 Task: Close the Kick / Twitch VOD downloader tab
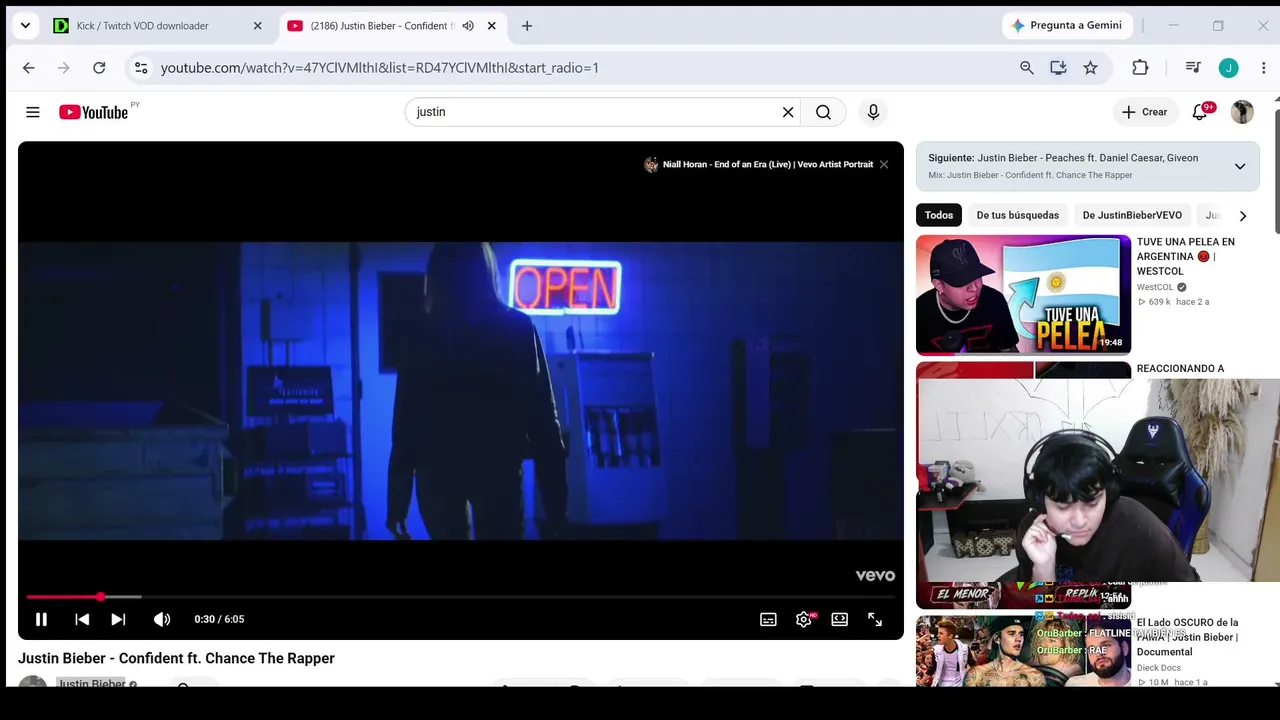(x=257, y=26)
